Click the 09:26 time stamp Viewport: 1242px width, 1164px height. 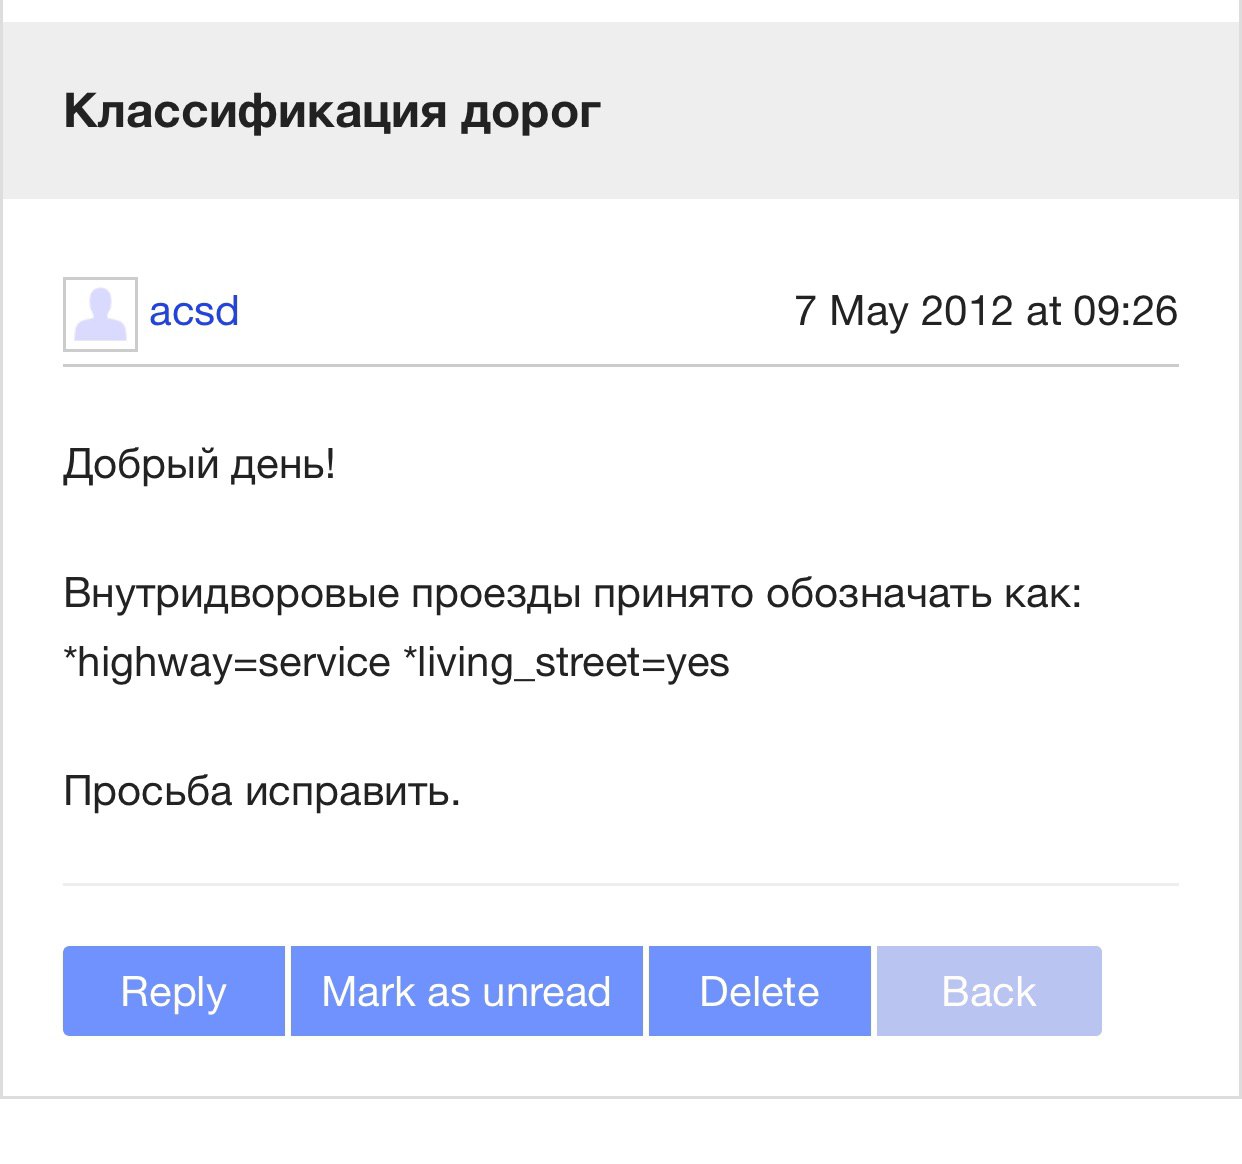(x=1125, y=311)
